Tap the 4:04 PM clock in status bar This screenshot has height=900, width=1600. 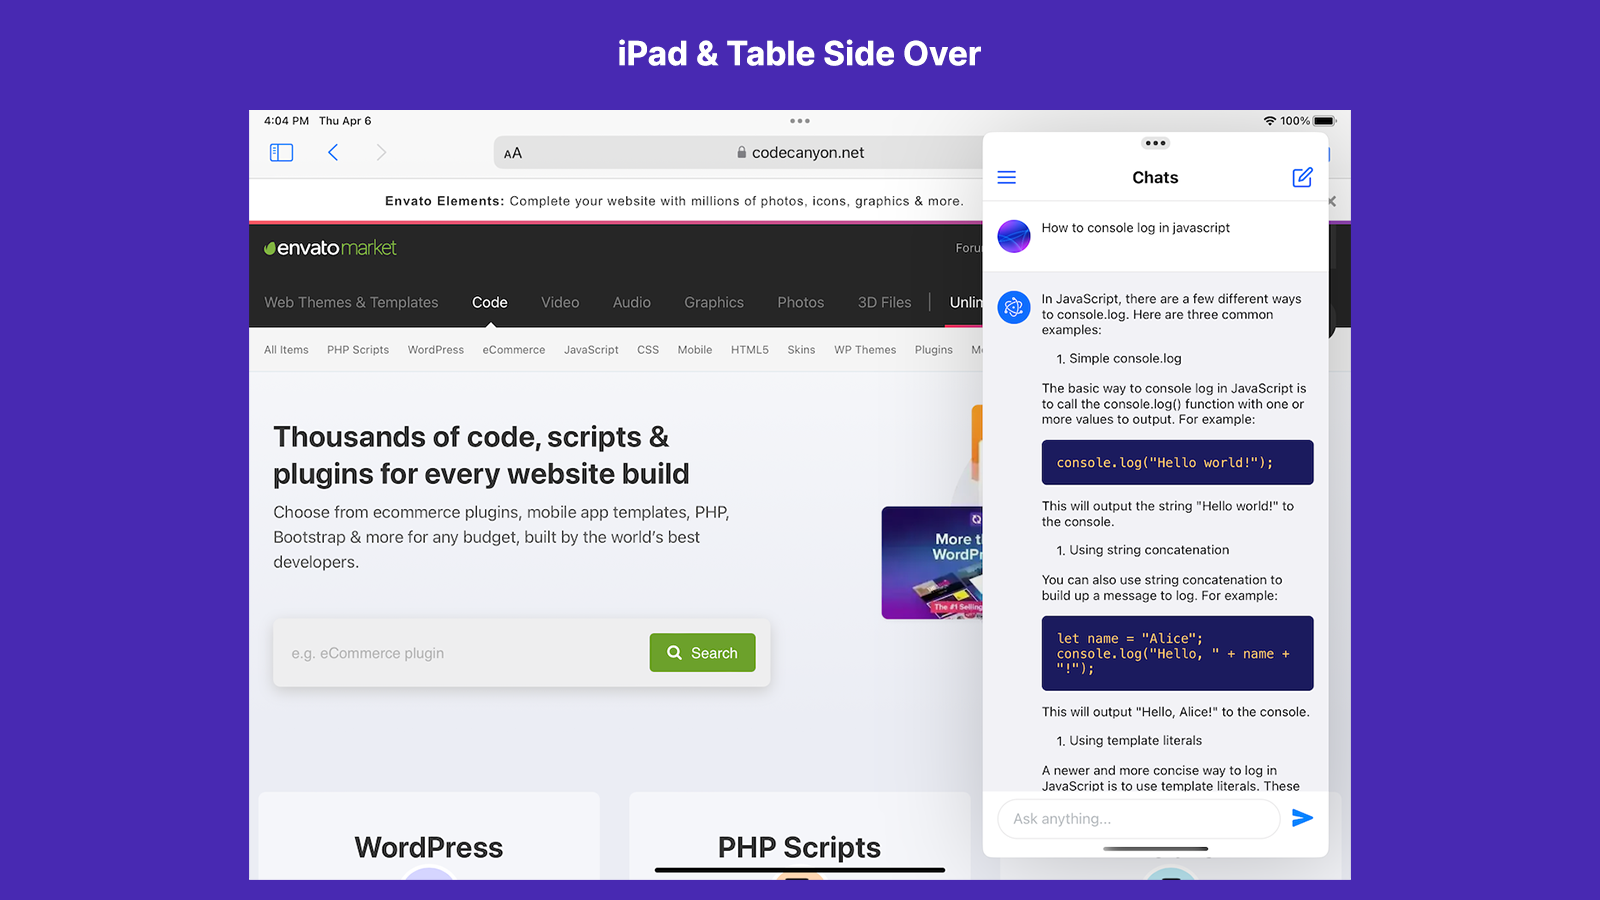coord(286,121)
